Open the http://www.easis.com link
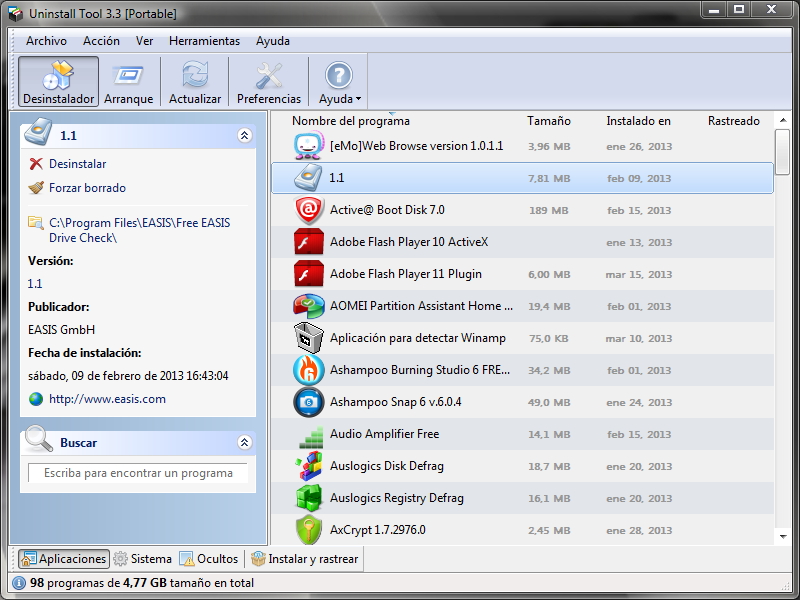 107,399
